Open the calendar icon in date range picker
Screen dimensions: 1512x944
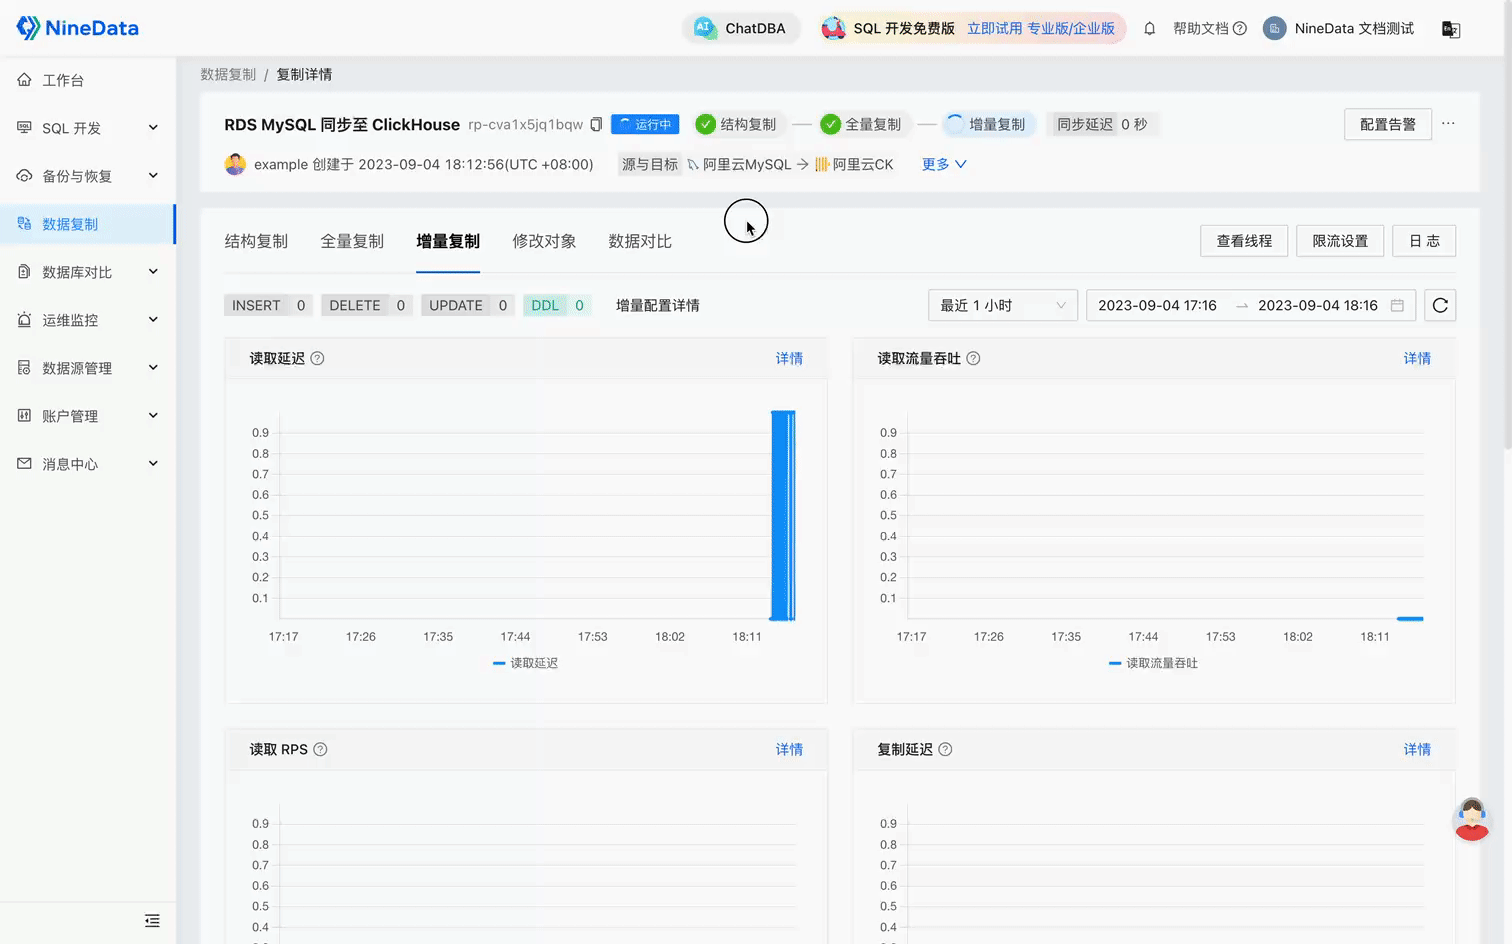click(1397, 305)
